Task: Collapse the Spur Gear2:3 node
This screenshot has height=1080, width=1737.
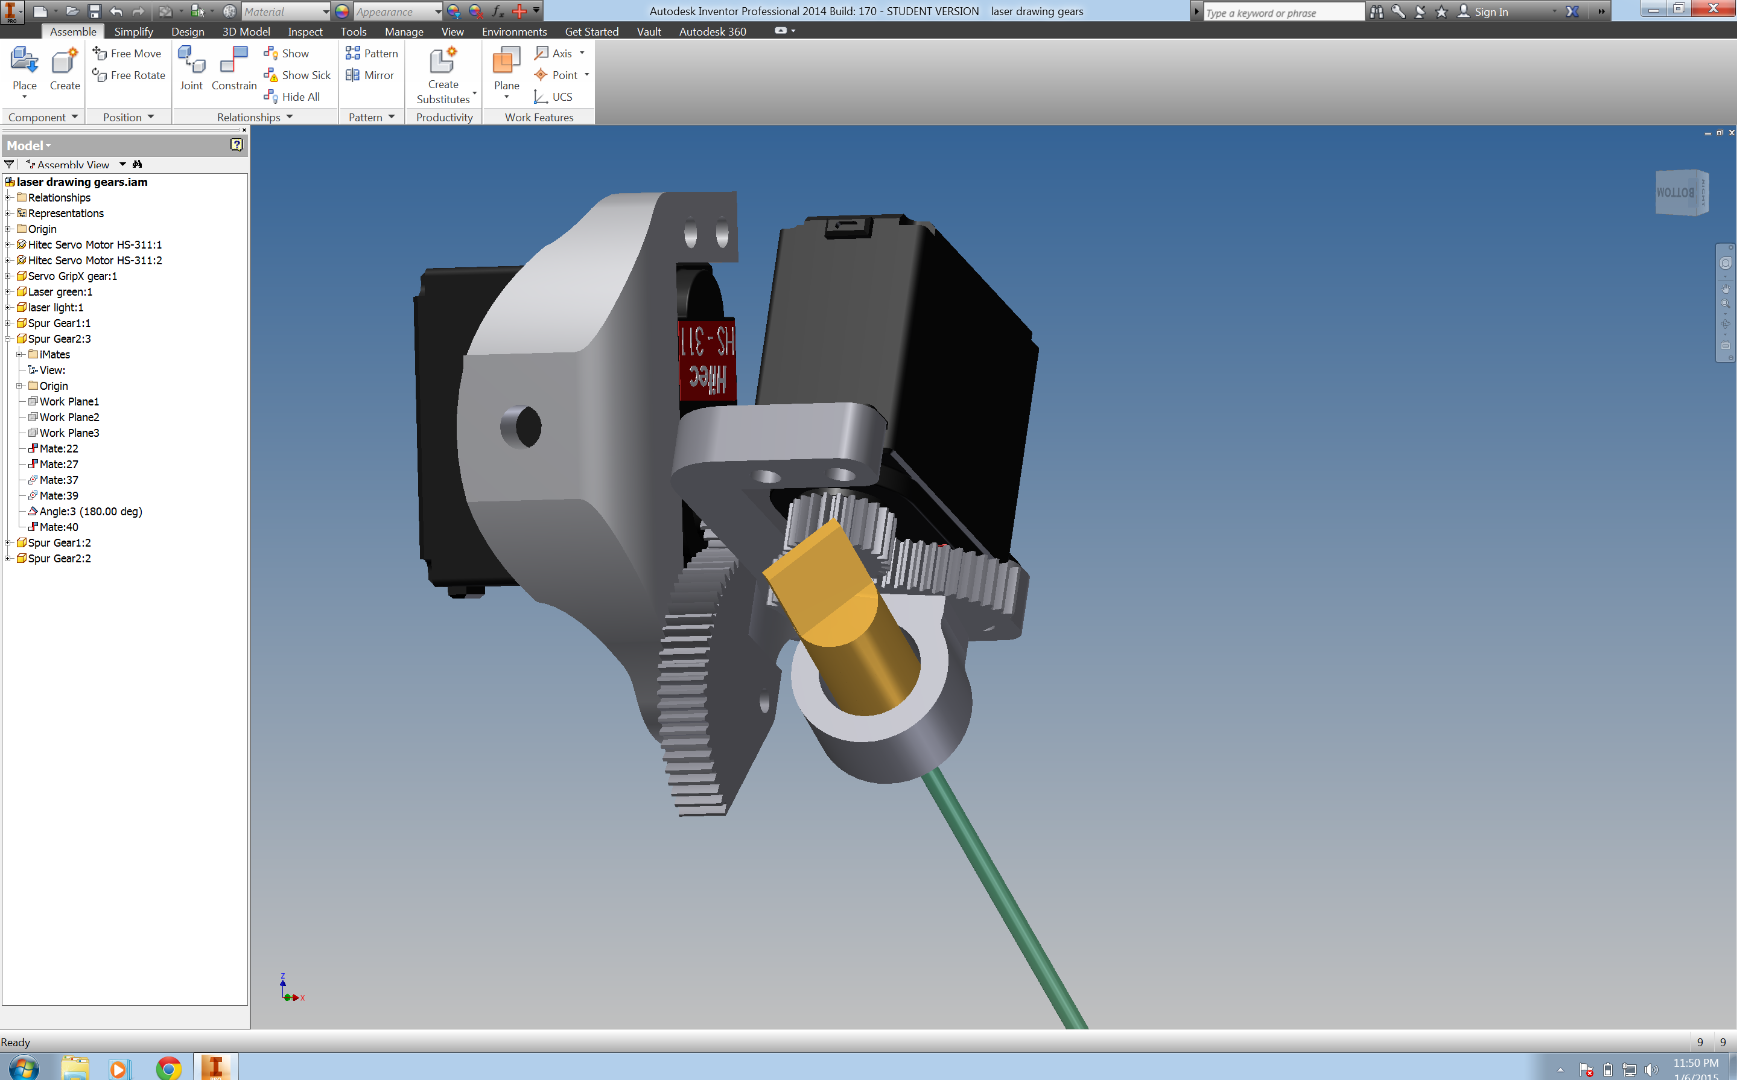Action: [x=8, y=339]
